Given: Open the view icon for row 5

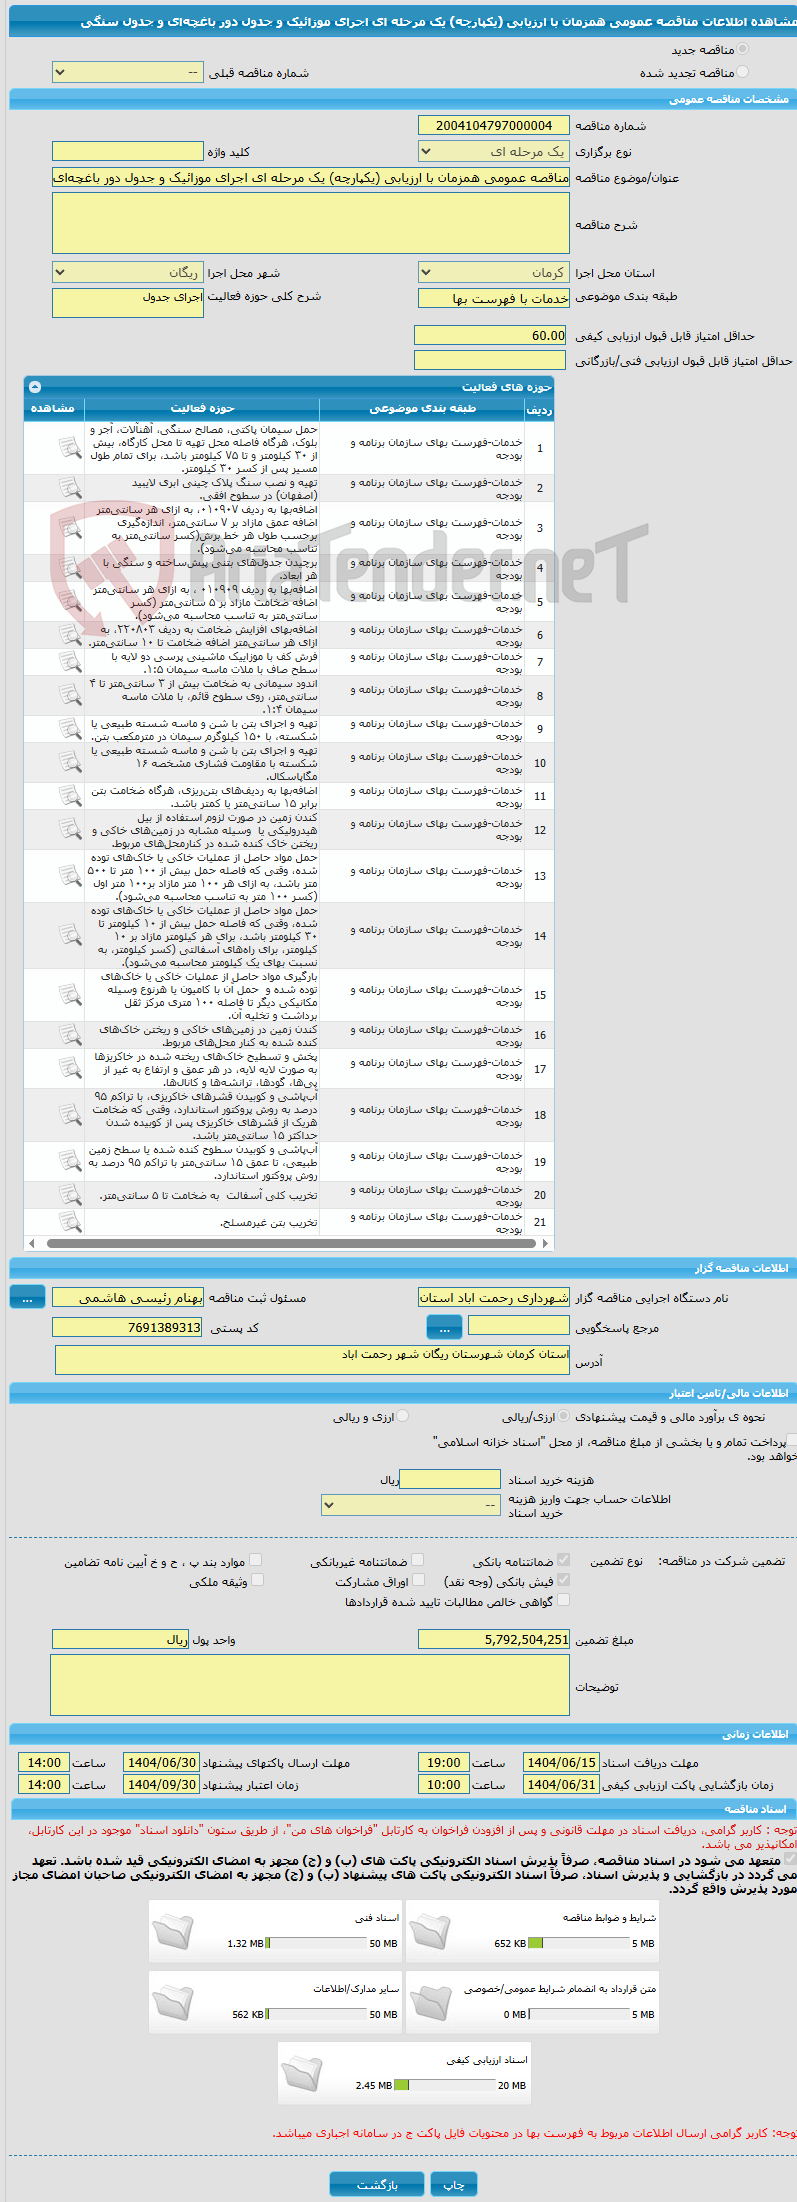Looking at the screenshot, I should pos(70,602).
